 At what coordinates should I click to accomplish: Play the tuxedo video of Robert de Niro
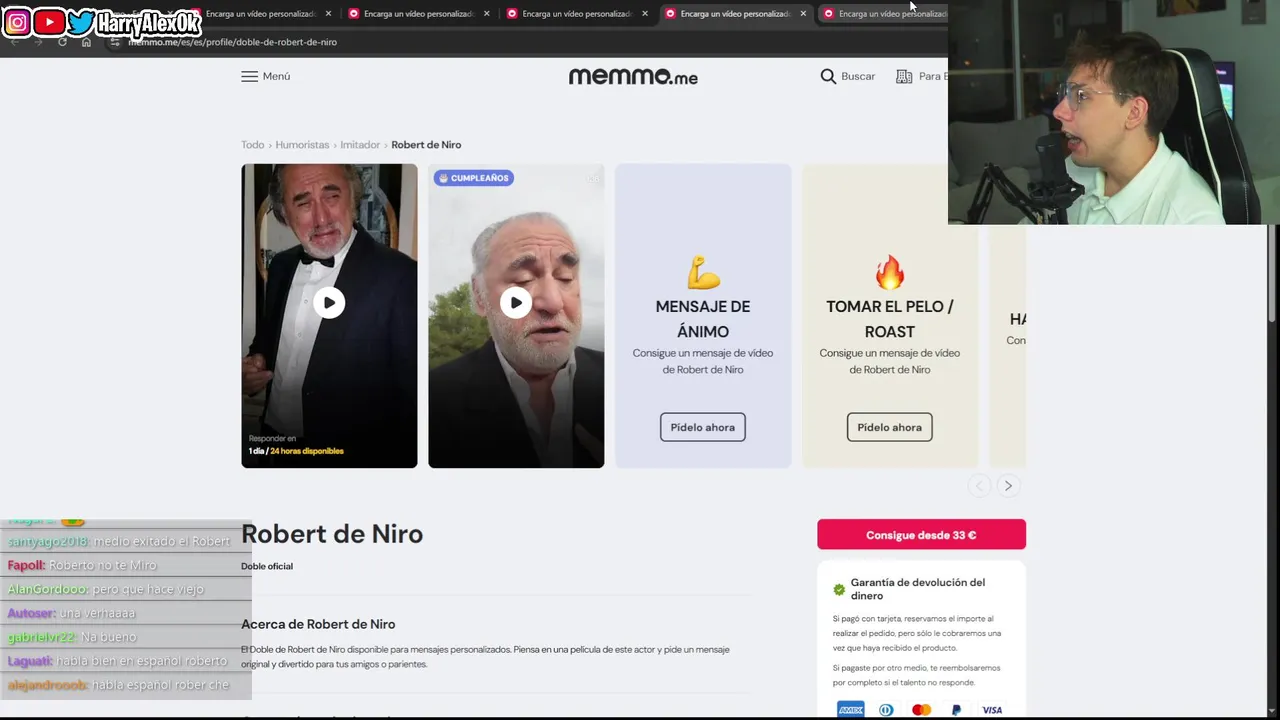point(329,303)
